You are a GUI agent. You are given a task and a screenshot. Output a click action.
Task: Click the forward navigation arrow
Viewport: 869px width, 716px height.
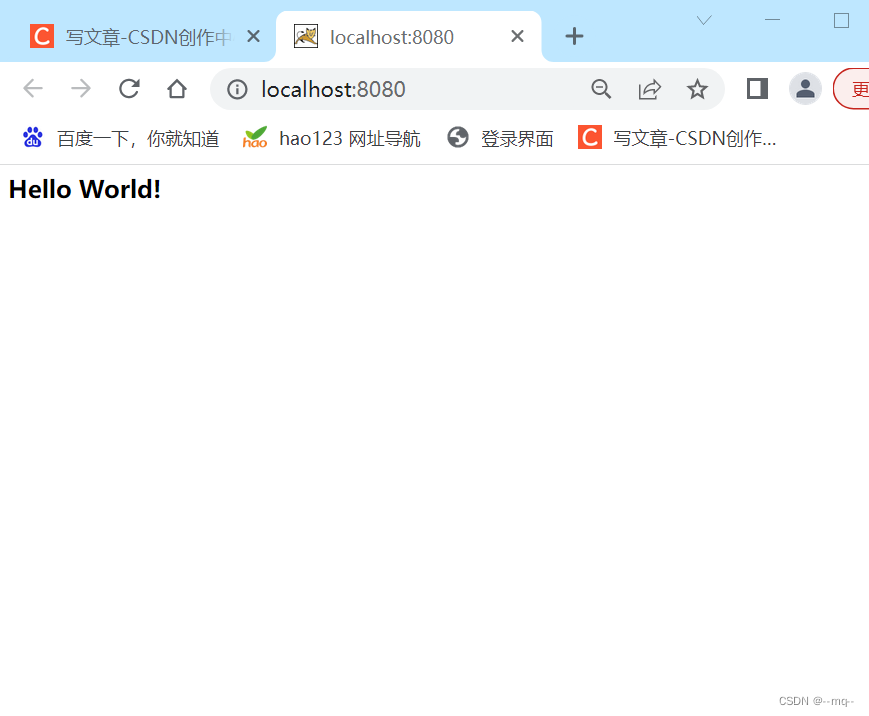tap(81, 88)
